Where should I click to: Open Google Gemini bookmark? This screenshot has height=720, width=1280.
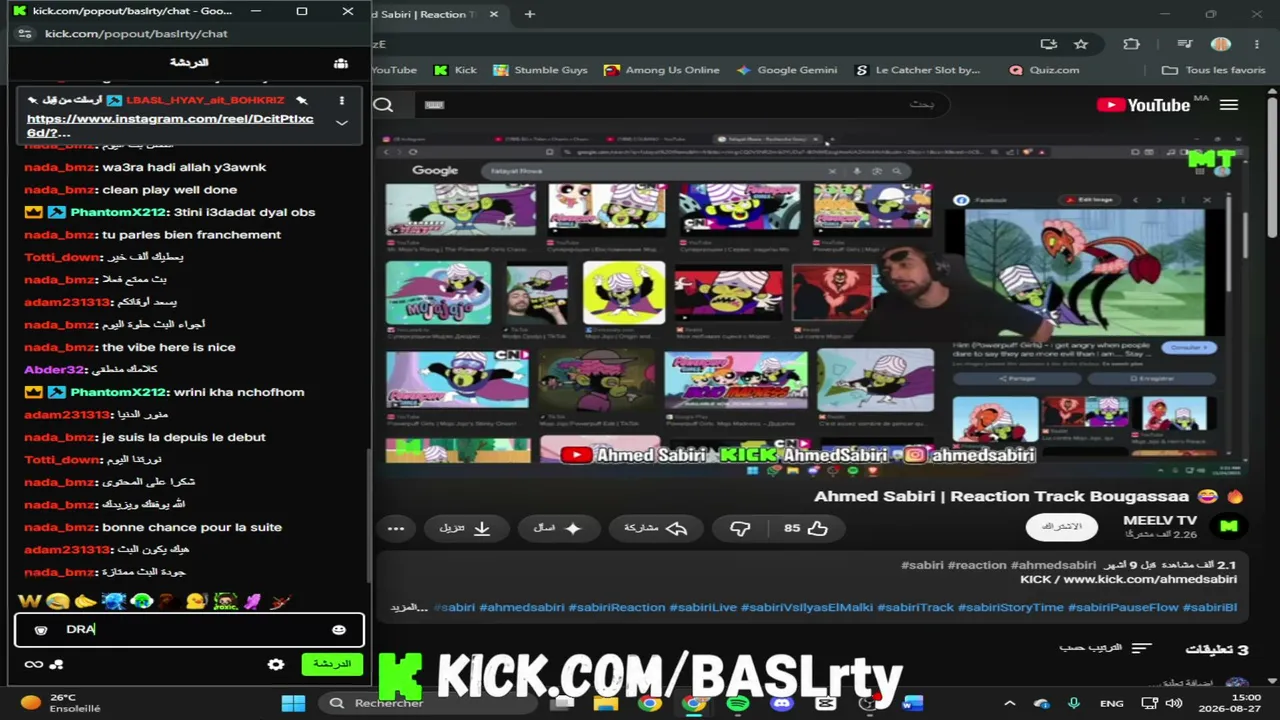coord(787,70)
